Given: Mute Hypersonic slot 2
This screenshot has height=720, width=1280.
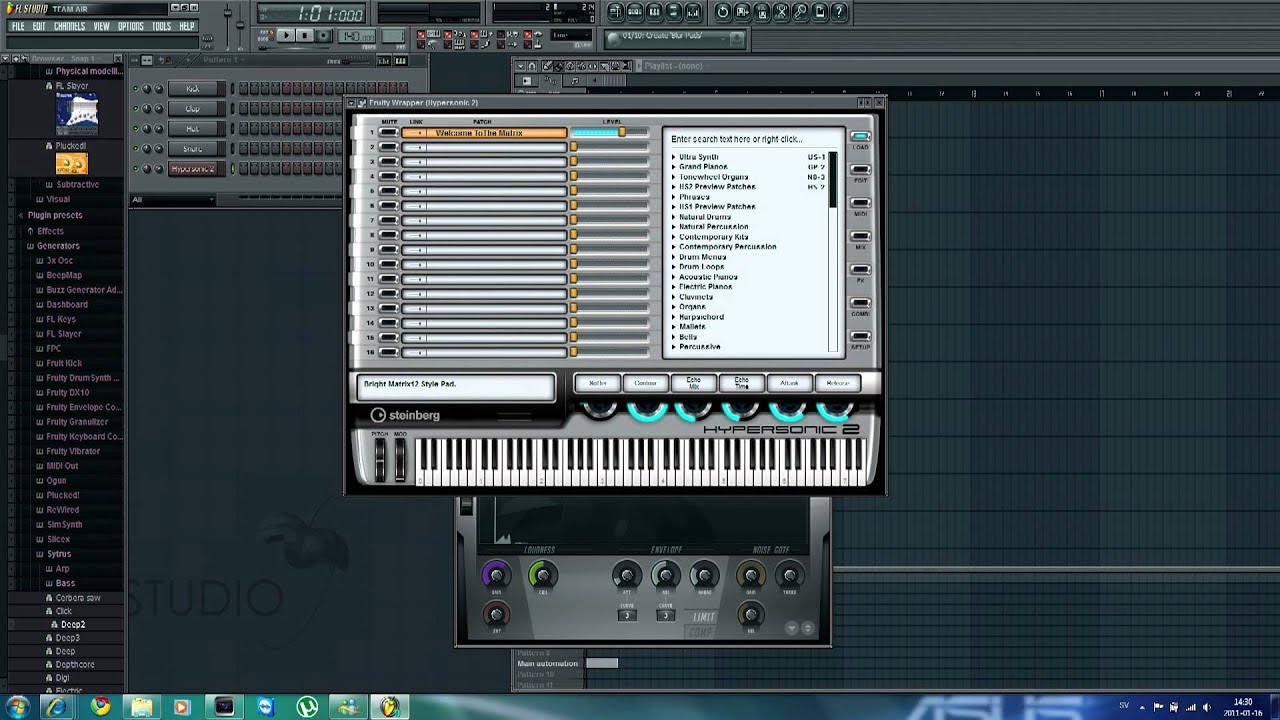Looking at the screenshot, I should (387, 147).
